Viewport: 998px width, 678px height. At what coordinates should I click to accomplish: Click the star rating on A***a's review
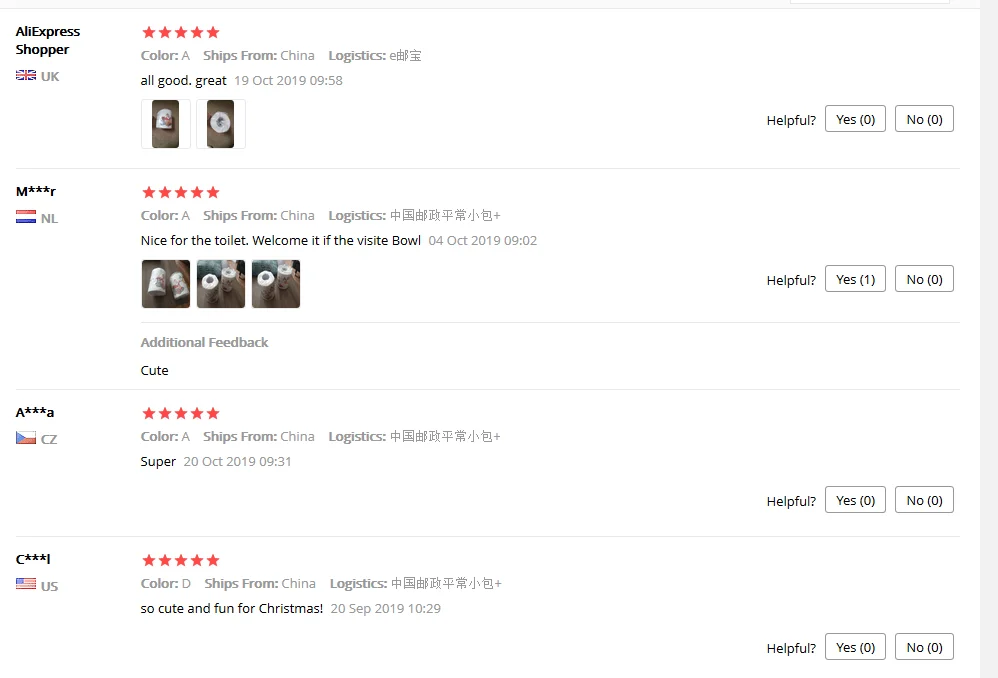point(181,413)
